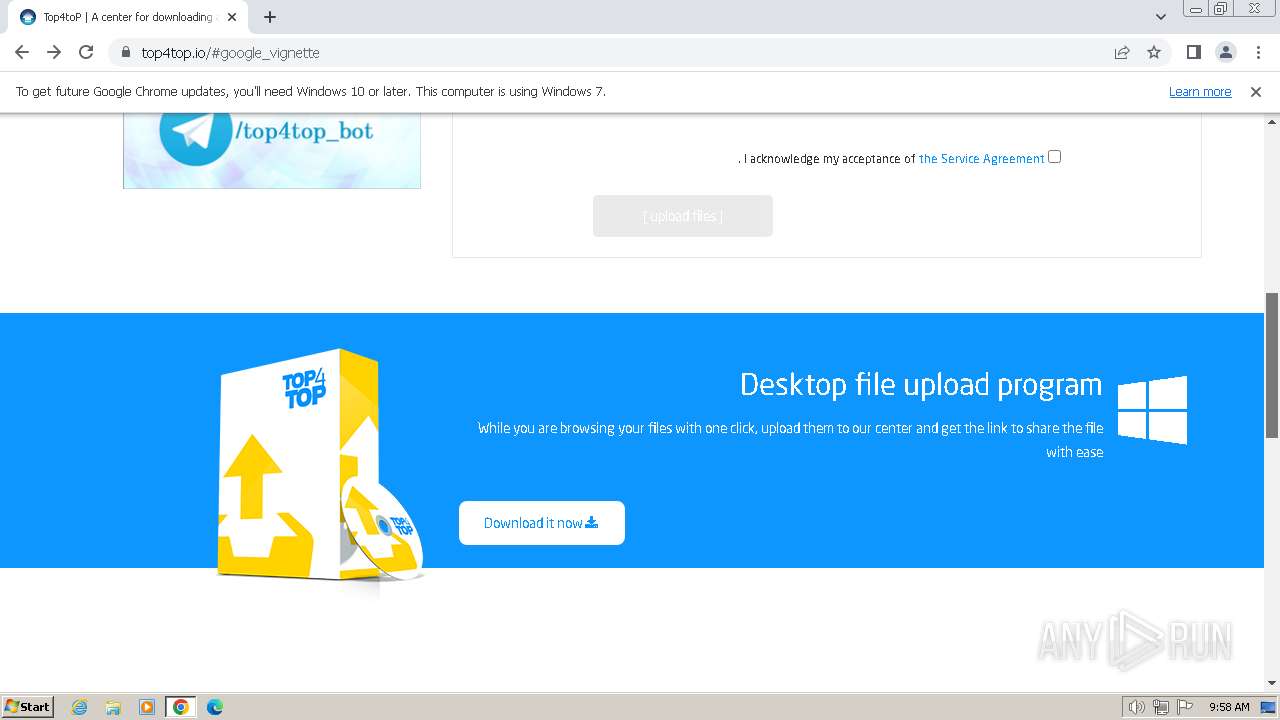Open the browser side panel

click(x=1194, y=52)
